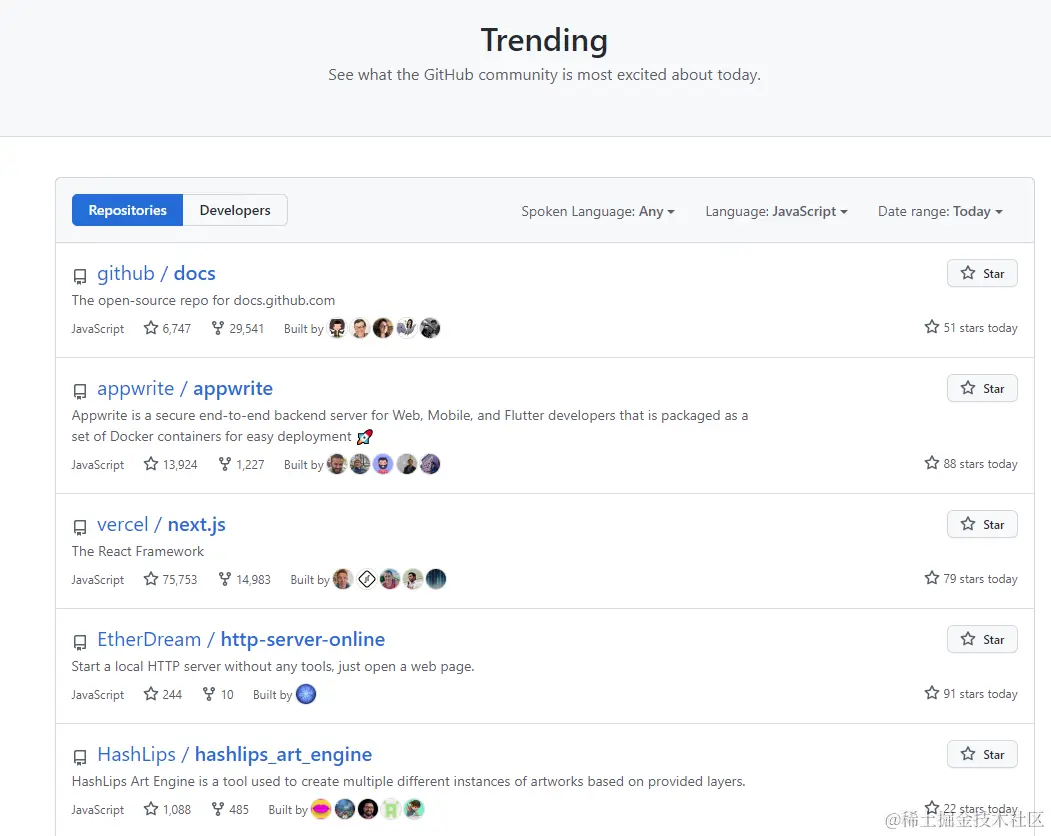This screenshot has width=1051, height=836.
Task: Open HashLips / hashlips_art_engine repository link
Action: point(235,754)
